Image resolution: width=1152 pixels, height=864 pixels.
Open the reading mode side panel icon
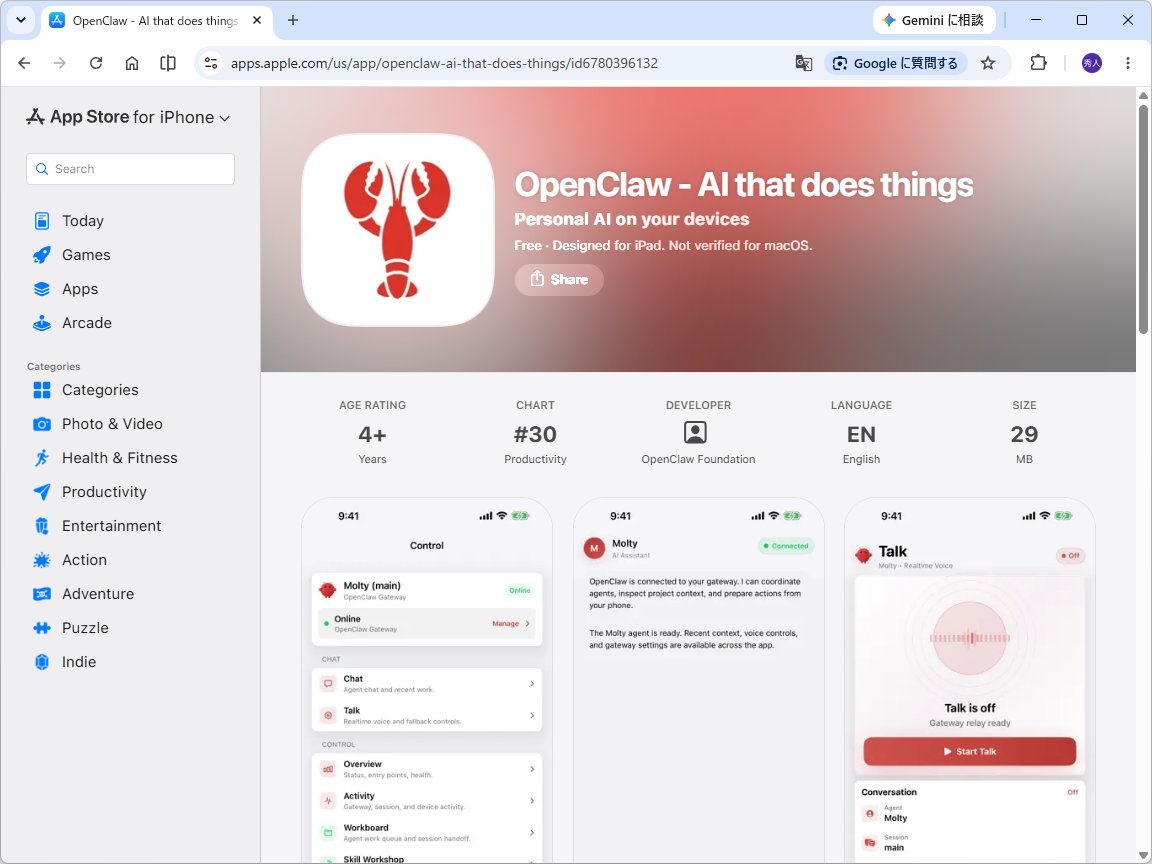(168, 63)
